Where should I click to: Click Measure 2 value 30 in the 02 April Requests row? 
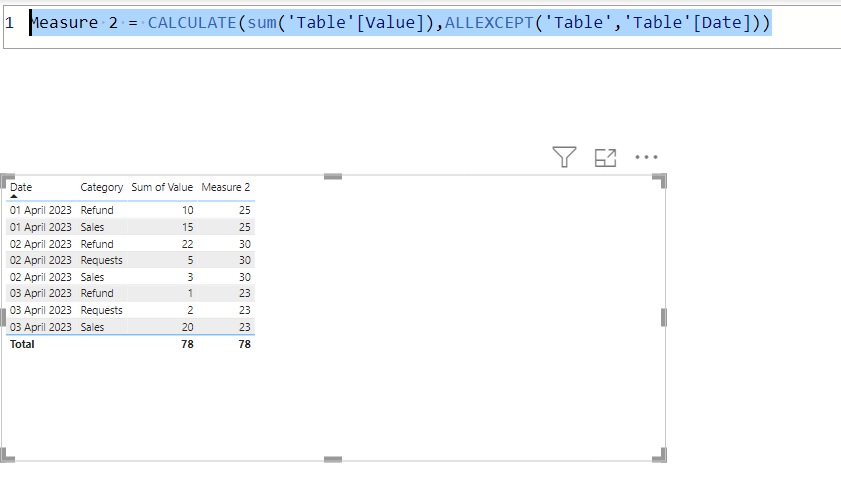pyautogui.click(x=245, y=260)
